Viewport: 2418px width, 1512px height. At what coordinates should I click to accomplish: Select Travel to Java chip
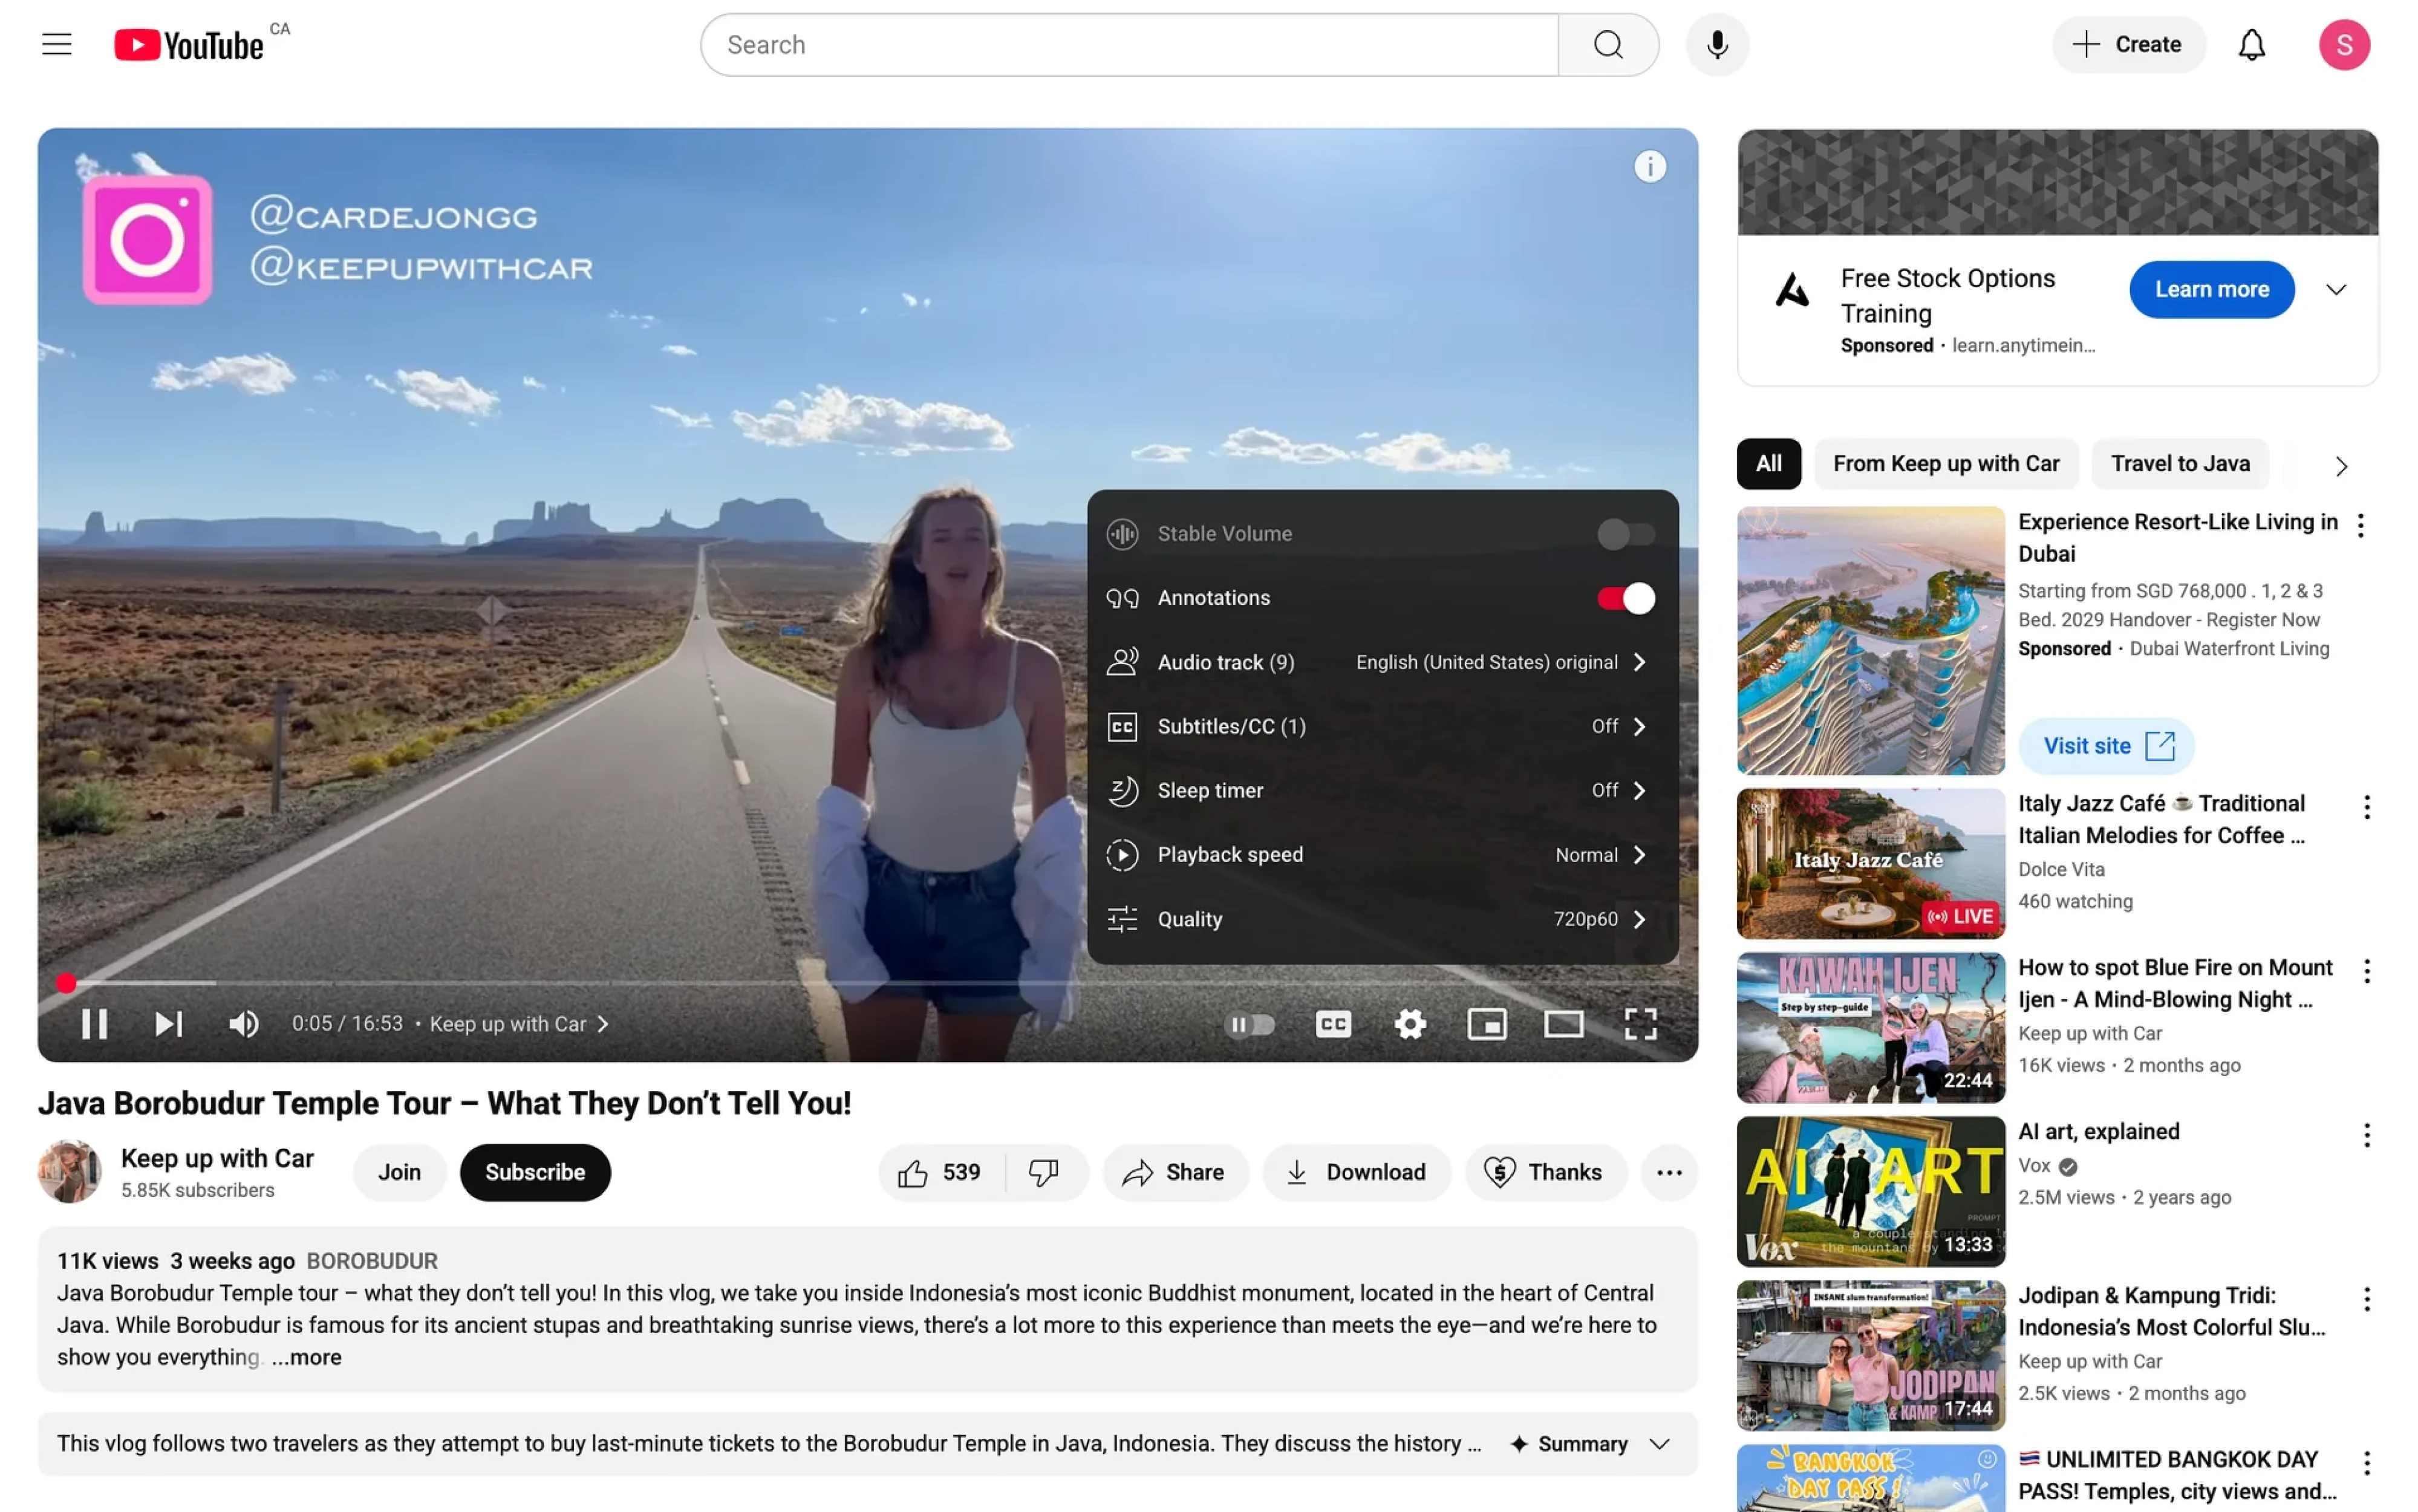[x=2180, y=463]
